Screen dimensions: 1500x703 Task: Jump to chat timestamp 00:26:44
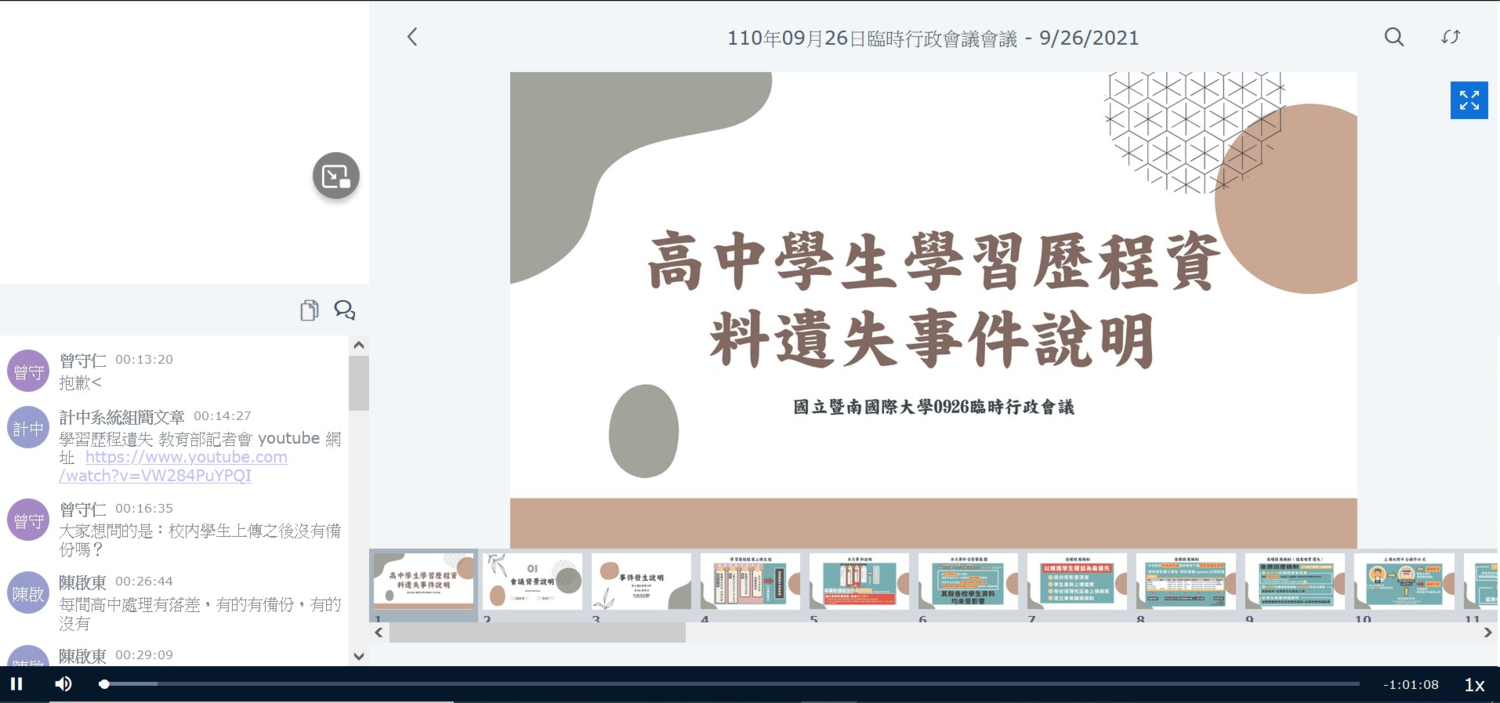(x=144, y=581)
